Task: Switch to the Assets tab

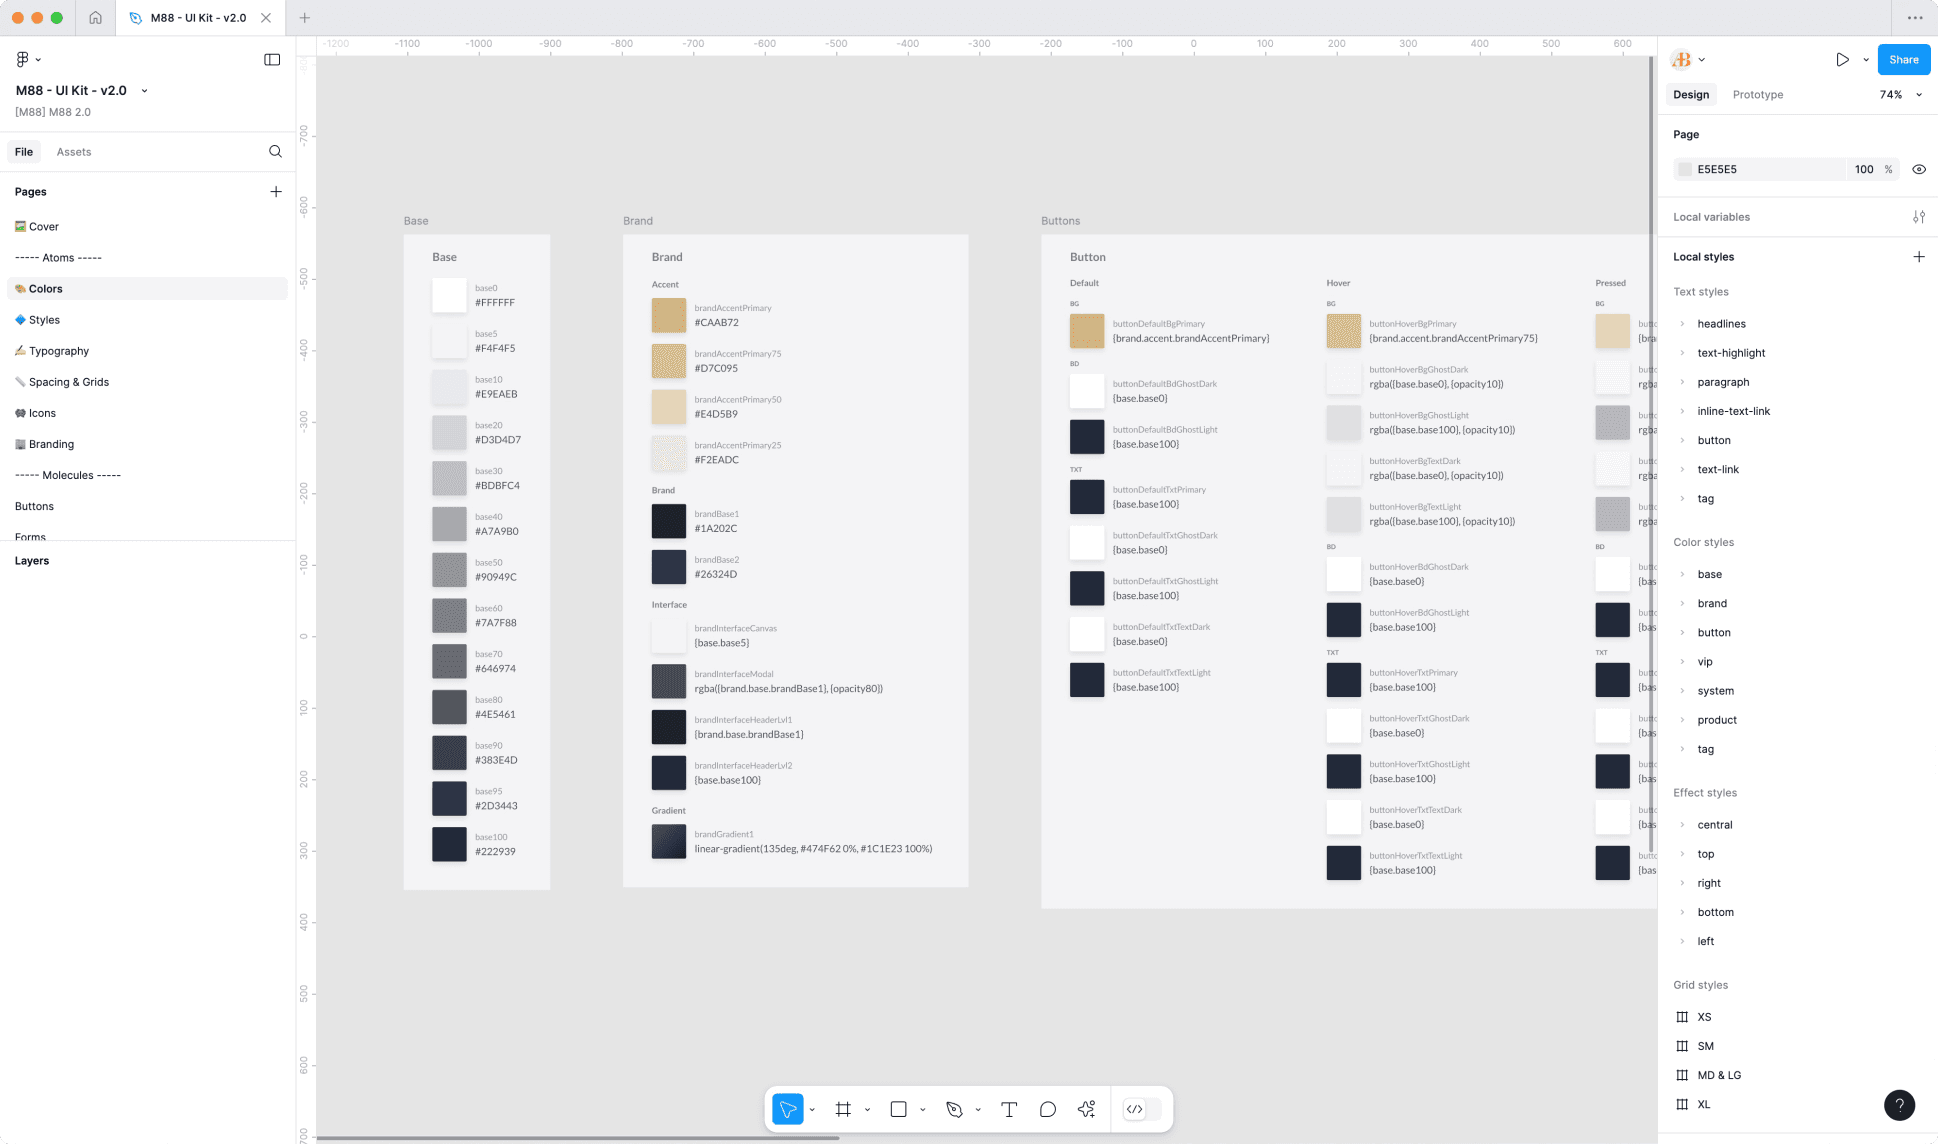Action: coord(73,151)
